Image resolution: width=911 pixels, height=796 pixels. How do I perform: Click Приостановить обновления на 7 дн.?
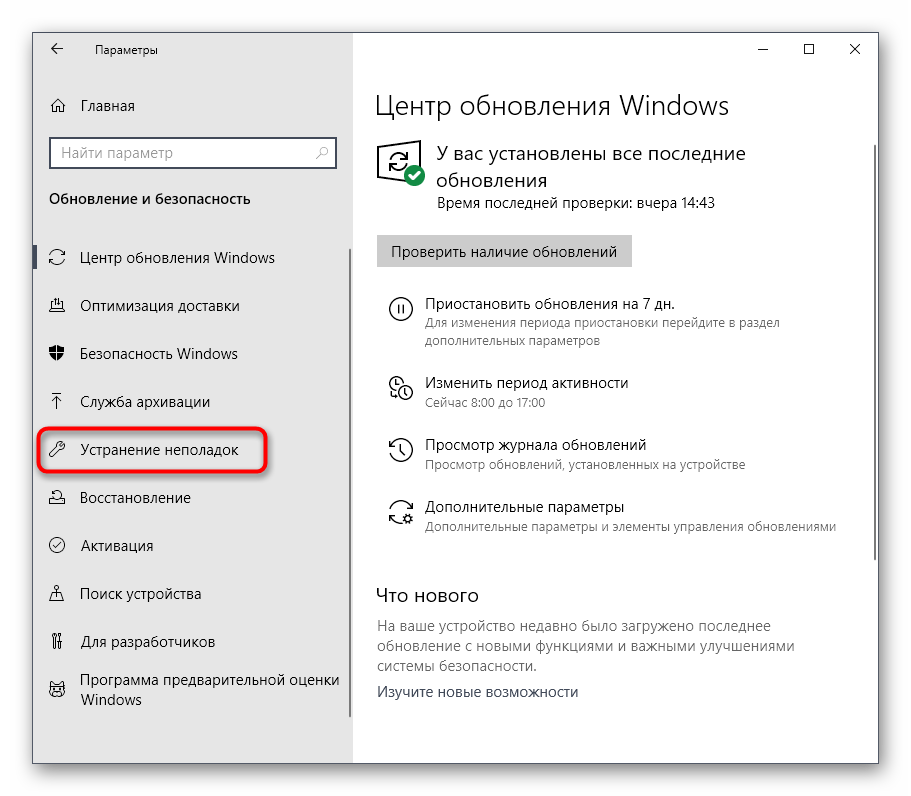click(x=550, y=304)
